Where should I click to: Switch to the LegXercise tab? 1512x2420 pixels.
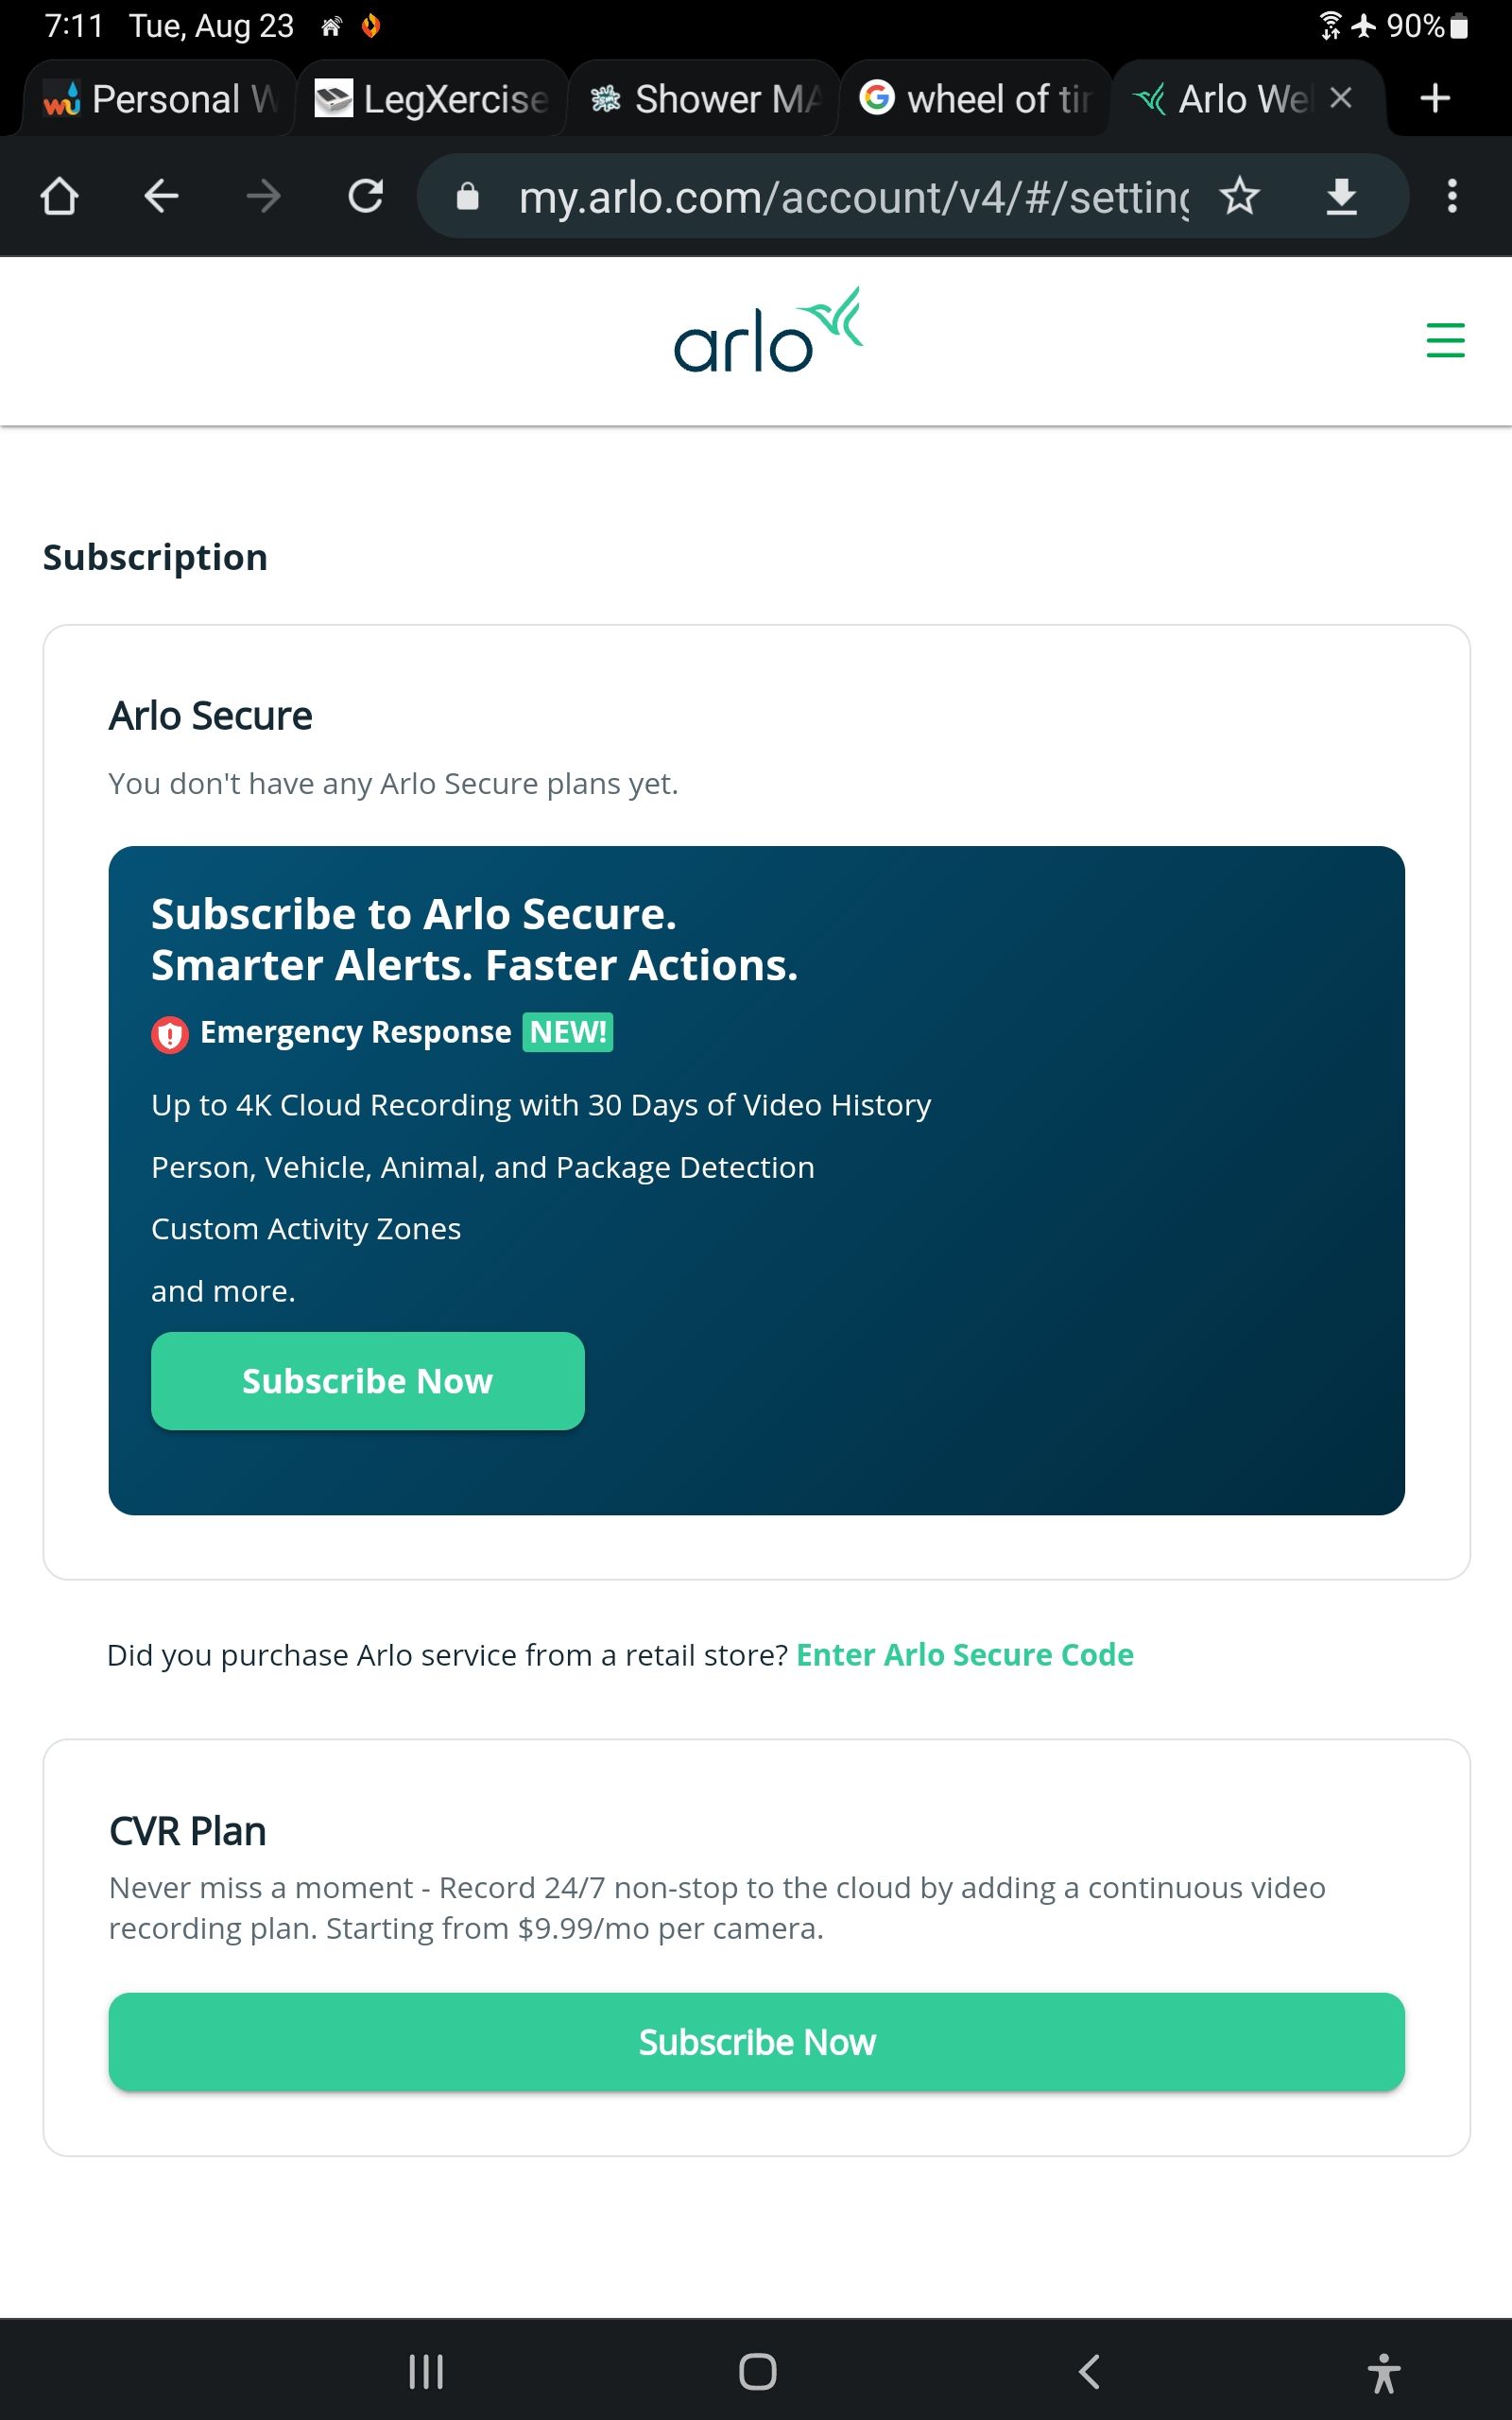[432, 98]
